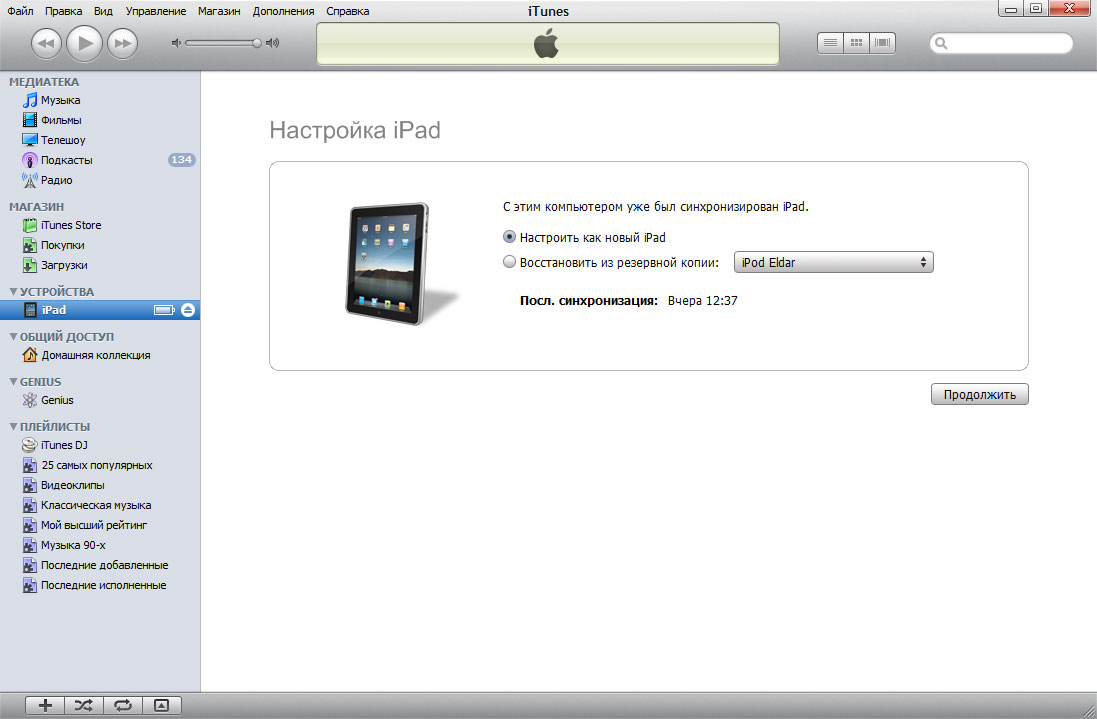Open the Дополнения menu
Screen dimensions: 1097x719
(x=283, y=11)
